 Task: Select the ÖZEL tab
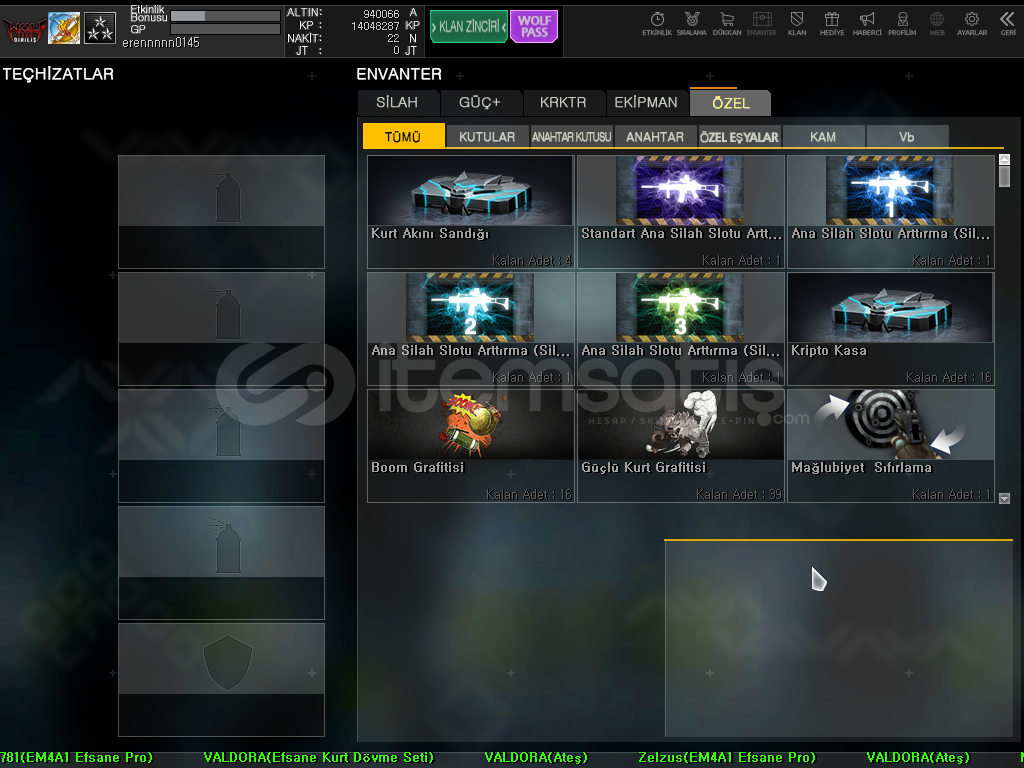point(731,103)
